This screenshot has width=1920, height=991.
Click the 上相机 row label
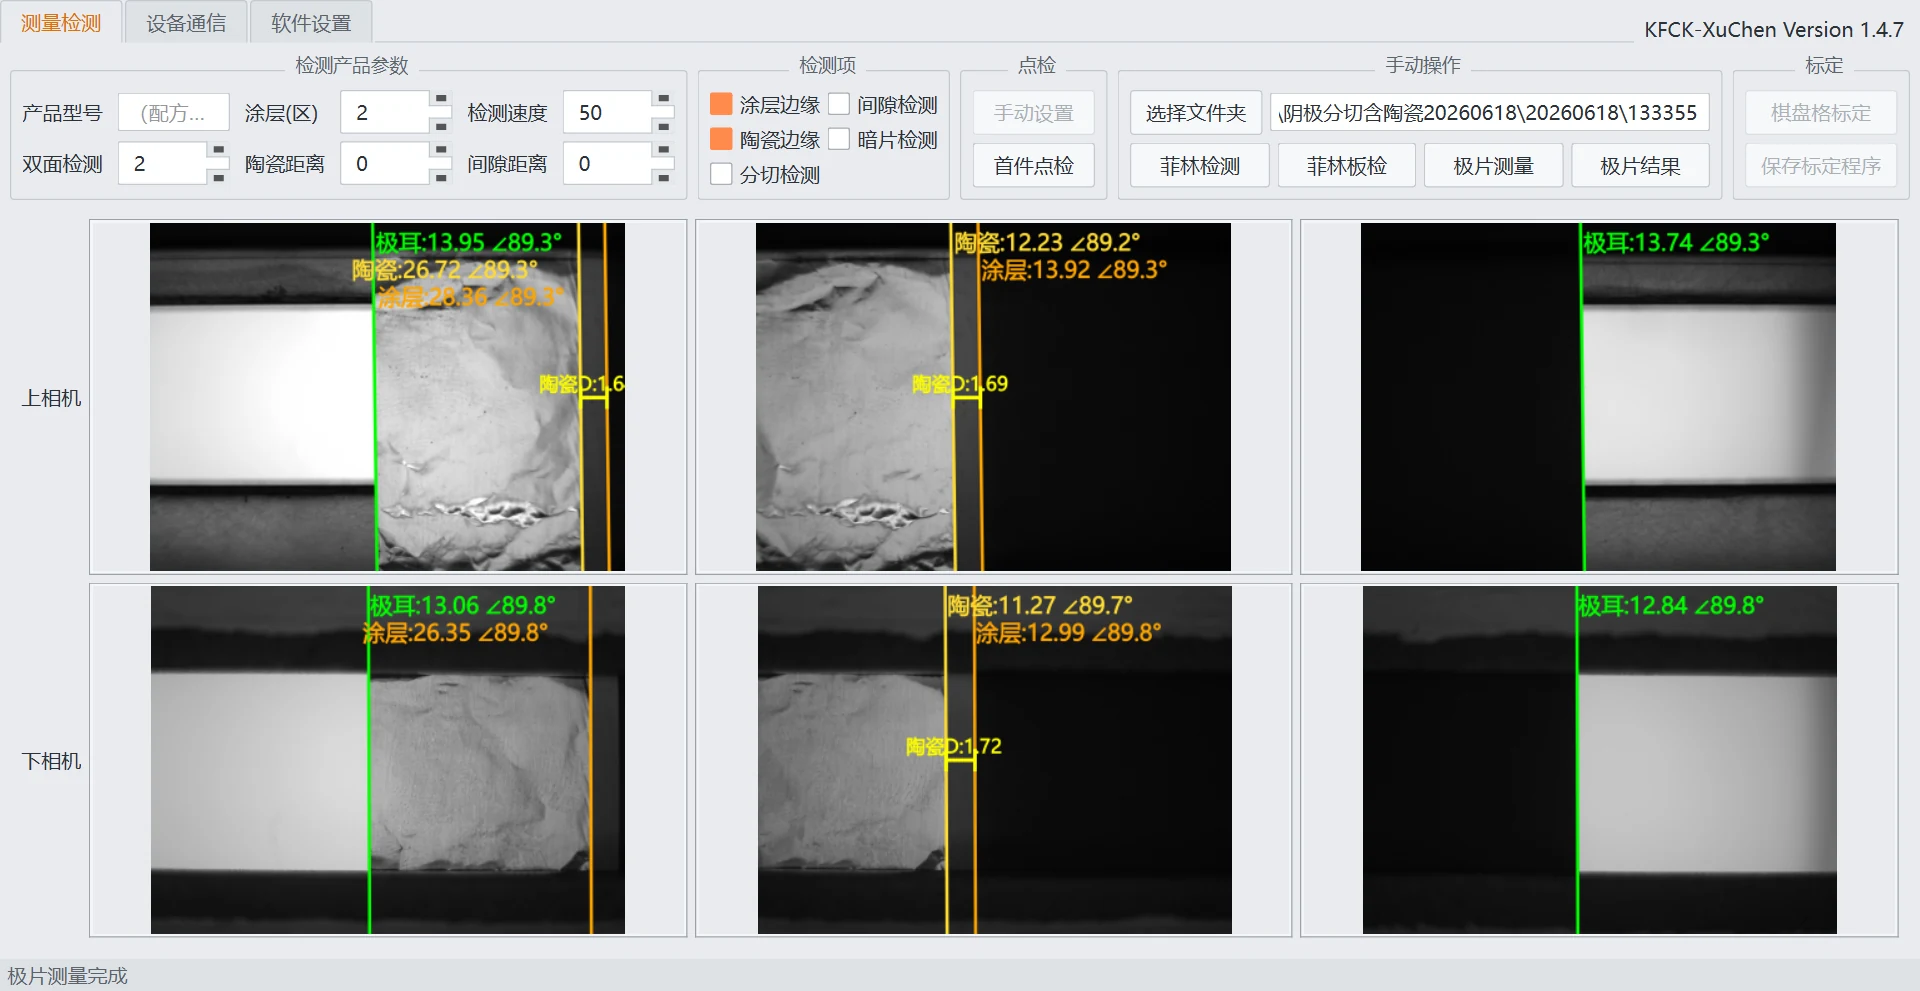point(52,398)
